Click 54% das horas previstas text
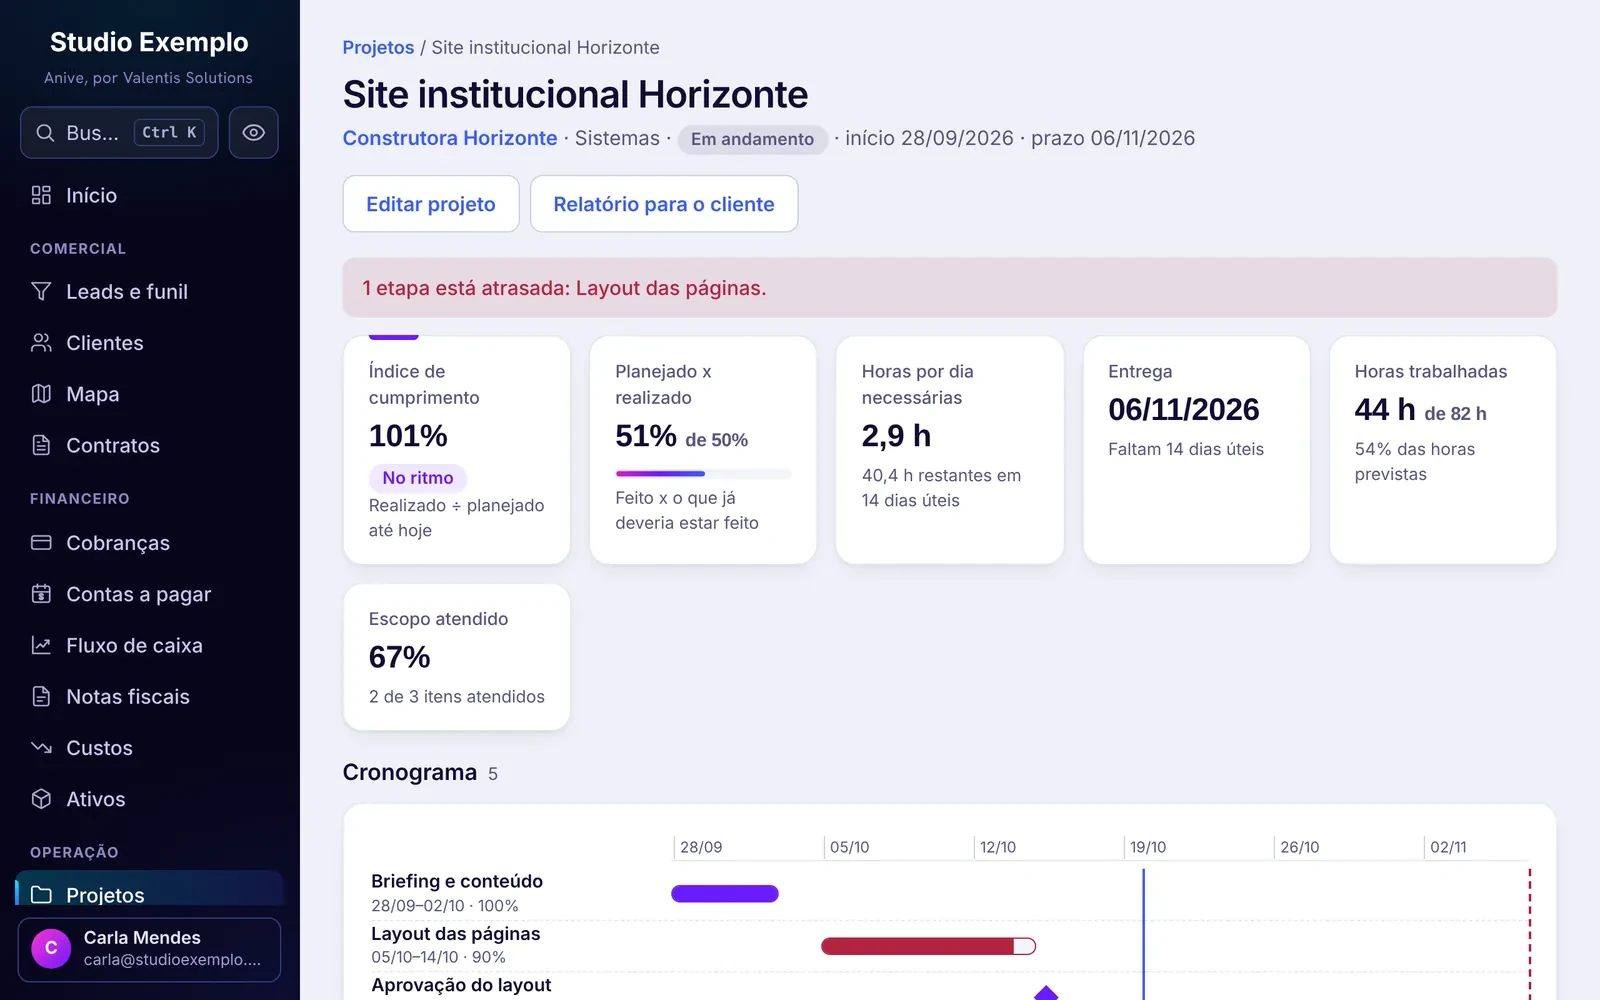Image resolution: width=1600 pixels, height=1000 pixels. [x=1415, y=462]
